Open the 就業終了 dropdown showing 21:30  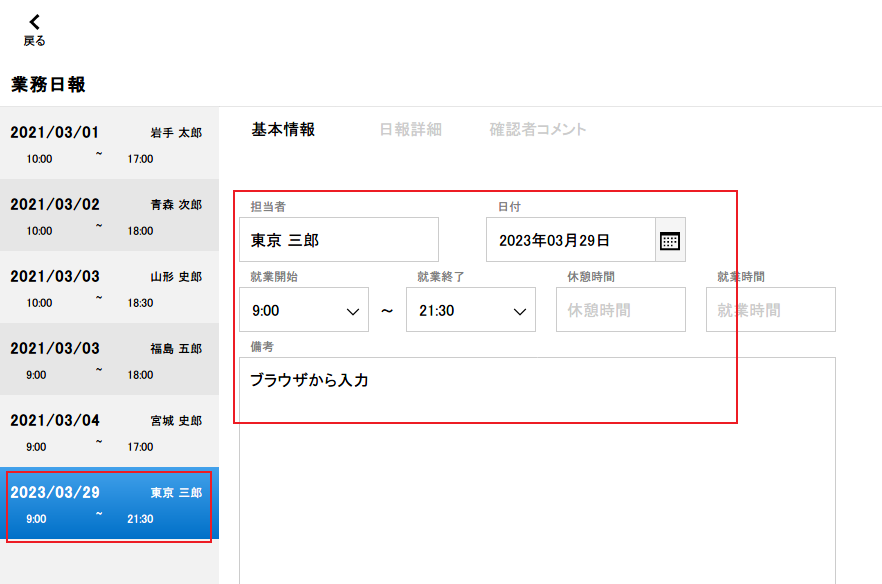coord(471,310)
